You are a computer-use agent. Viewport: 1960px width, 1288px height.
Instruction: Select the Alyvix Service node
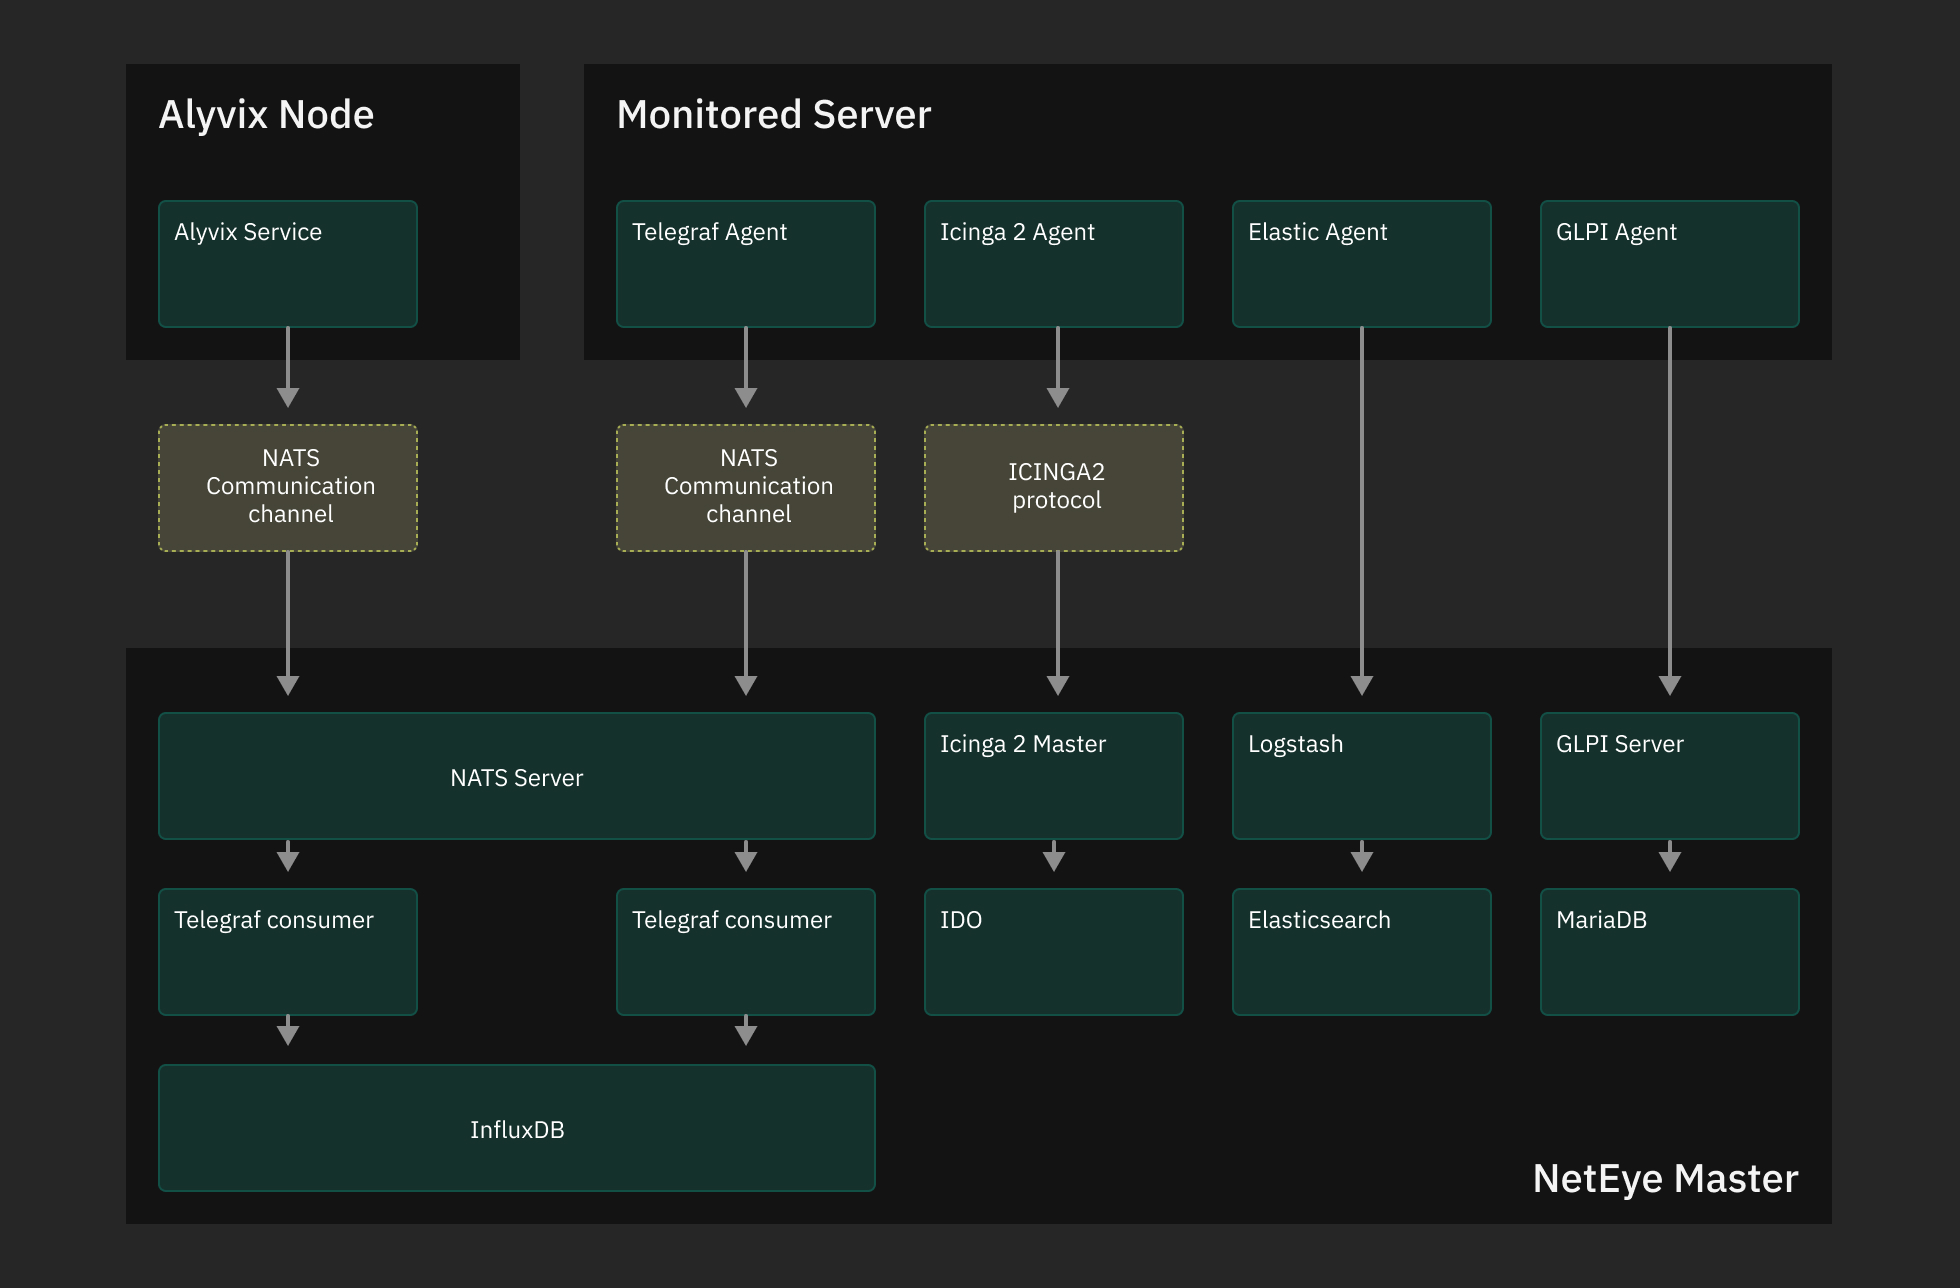[287, 263]
